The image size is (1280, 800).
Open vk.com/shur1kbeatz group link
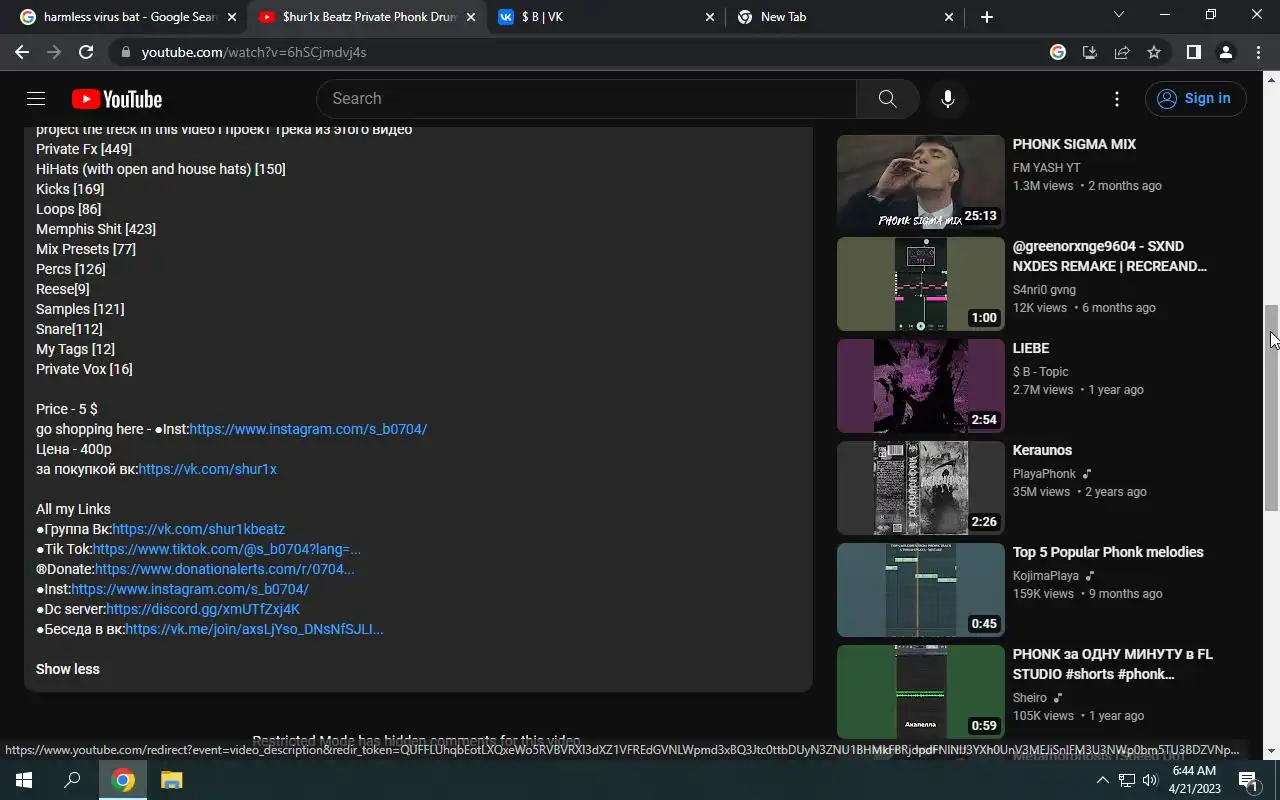(x=198, y=529)
